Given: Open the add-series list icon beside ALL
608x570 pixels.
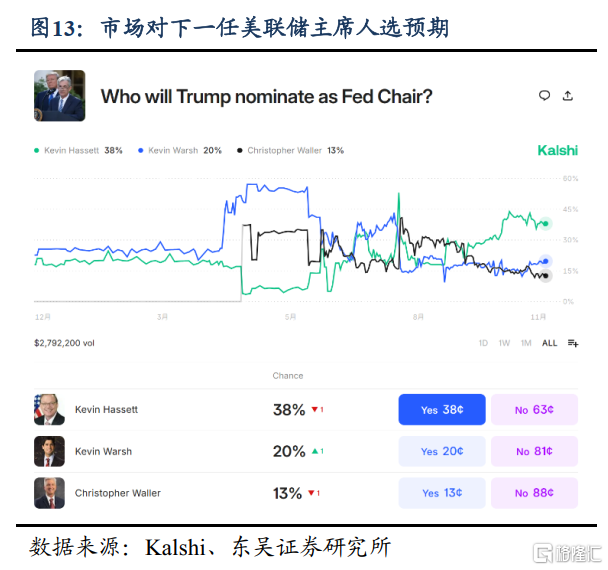Looking at the screenshot, I should click(573, 343).
